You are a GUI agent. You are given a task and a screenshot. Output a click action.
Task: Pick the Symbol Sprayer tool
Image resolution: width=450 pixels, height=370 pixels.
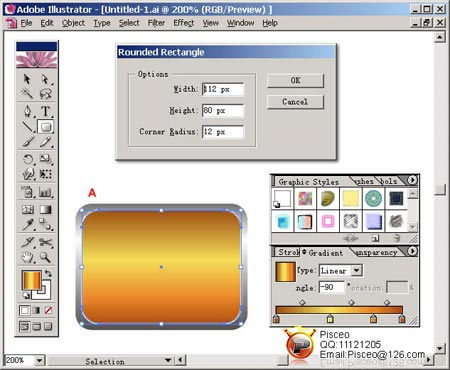pyautogui.click(x=27, y=192)
